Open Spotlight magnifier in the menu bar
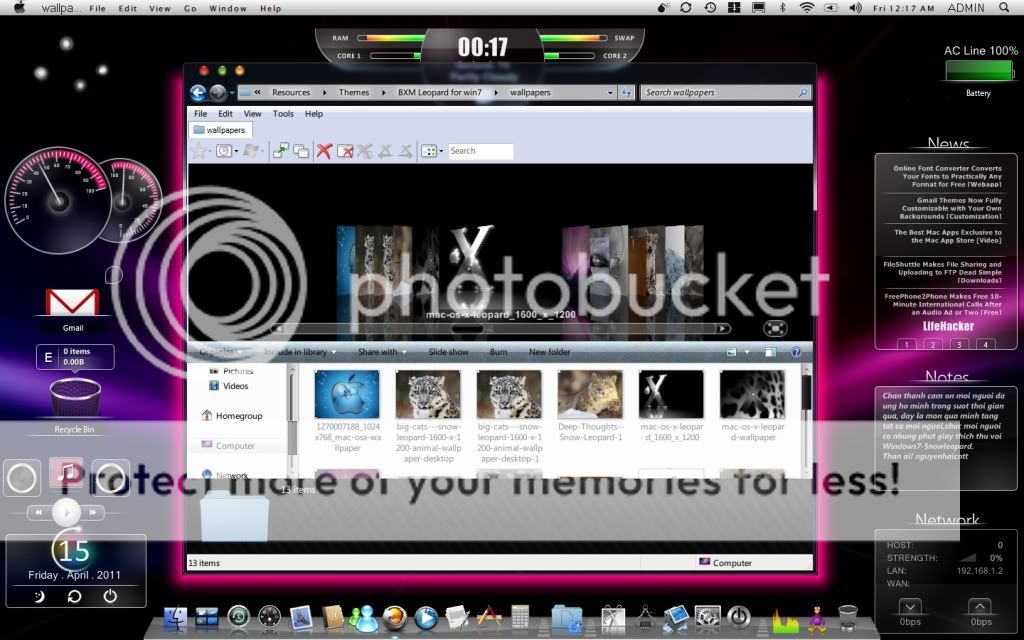This screenshot has height=640, width=1024. [x=1004, y=8]
